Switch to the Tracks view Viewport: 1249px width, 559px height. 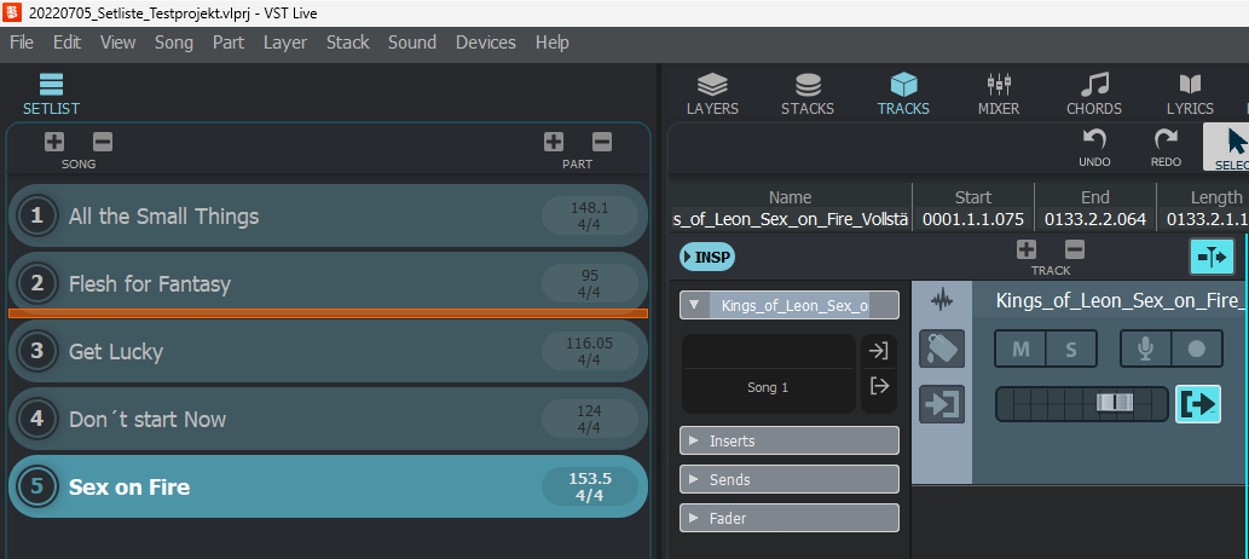pos(903,94)
